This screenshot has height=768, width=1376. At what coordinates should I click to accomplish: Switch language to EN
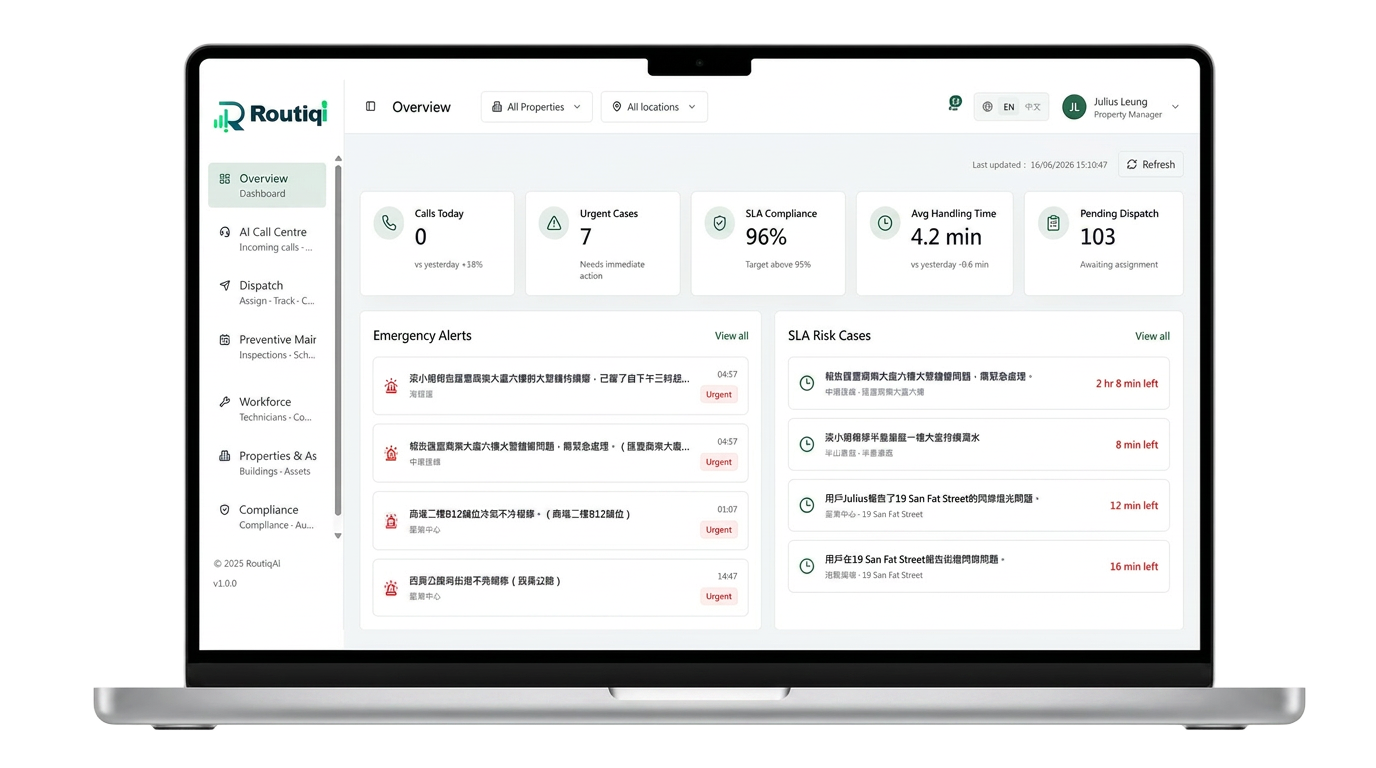point(1009,107)
